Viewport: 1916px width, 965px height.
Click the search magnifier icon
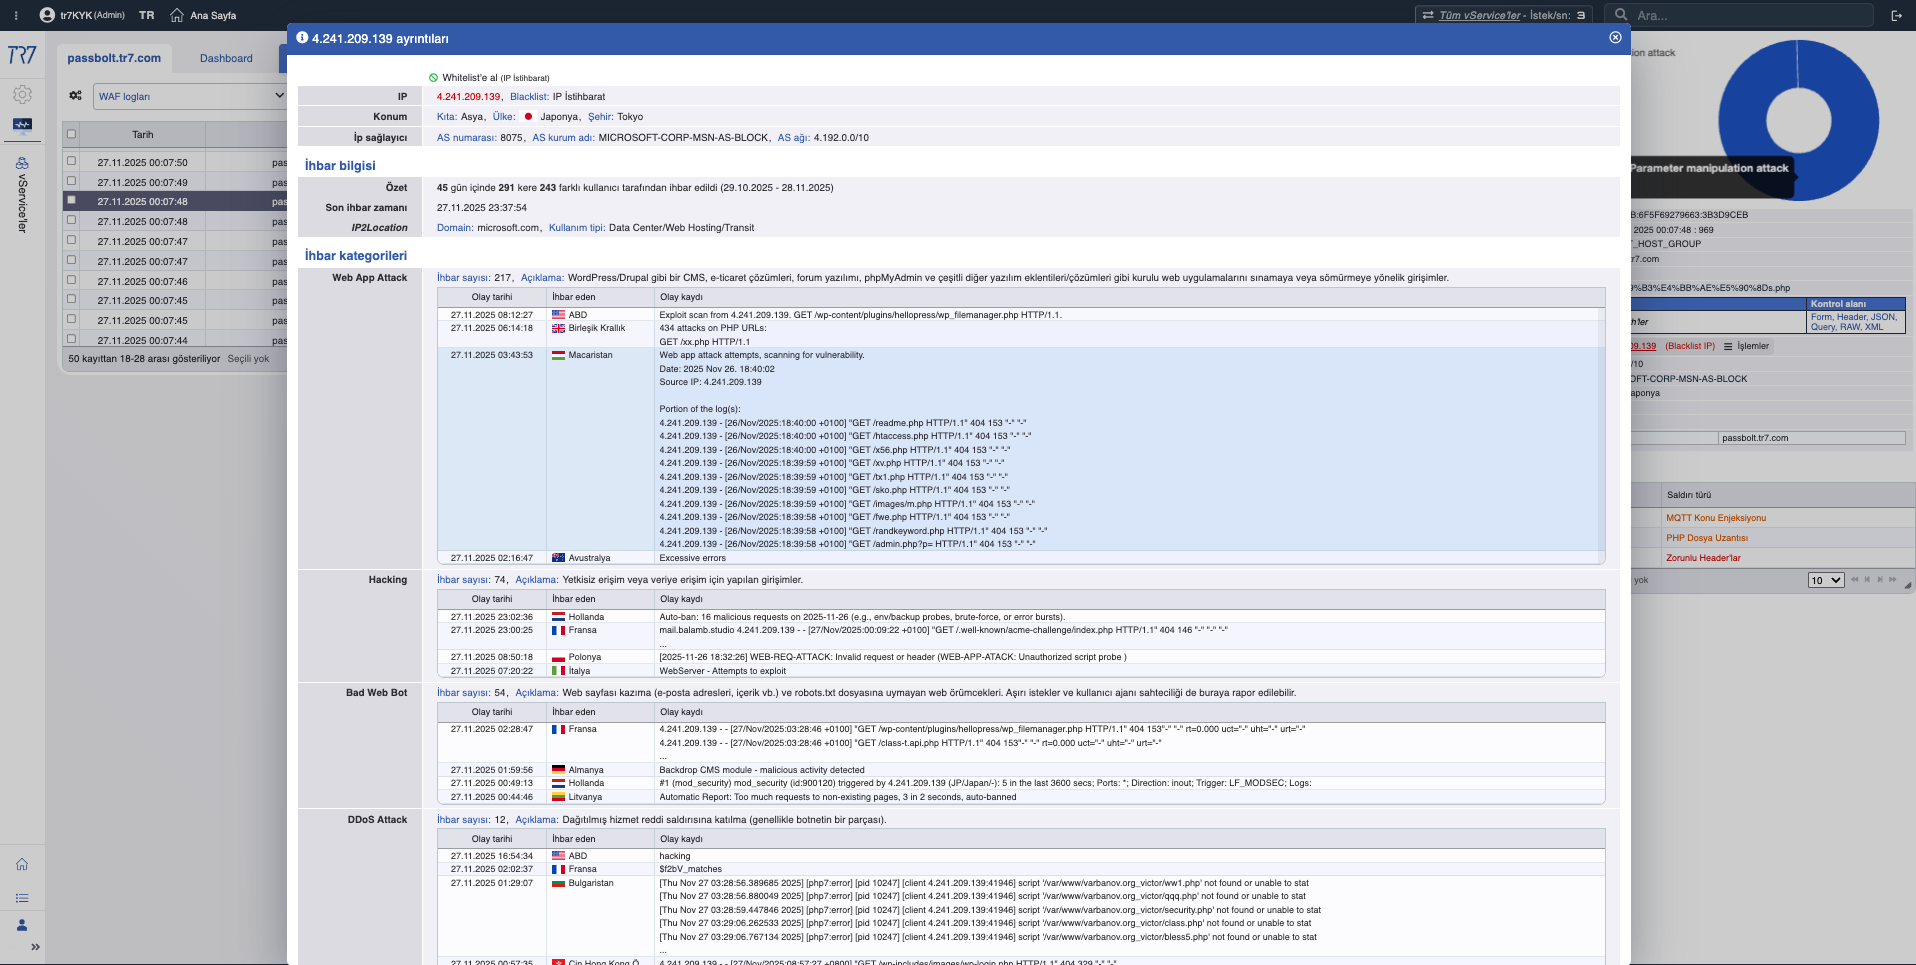(1621, 15)
